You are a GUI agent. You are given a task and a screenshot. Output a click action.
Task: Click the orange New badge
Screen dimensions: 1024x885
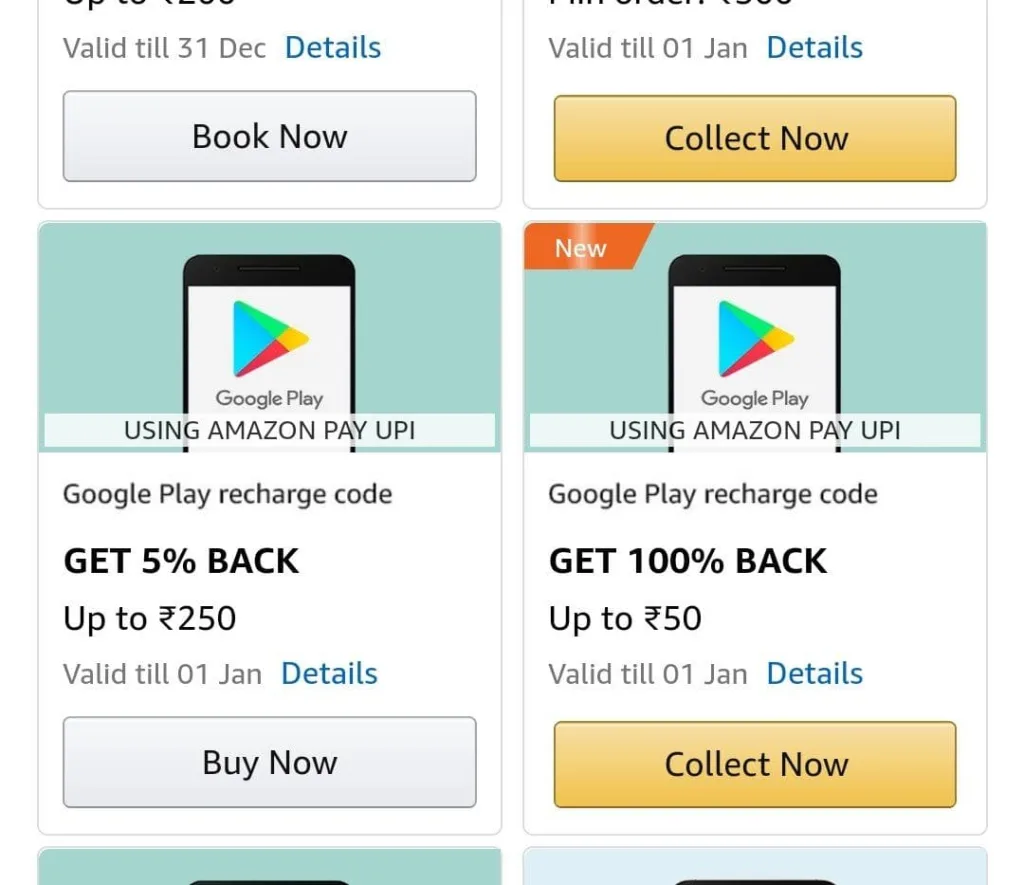pos(582,248)
